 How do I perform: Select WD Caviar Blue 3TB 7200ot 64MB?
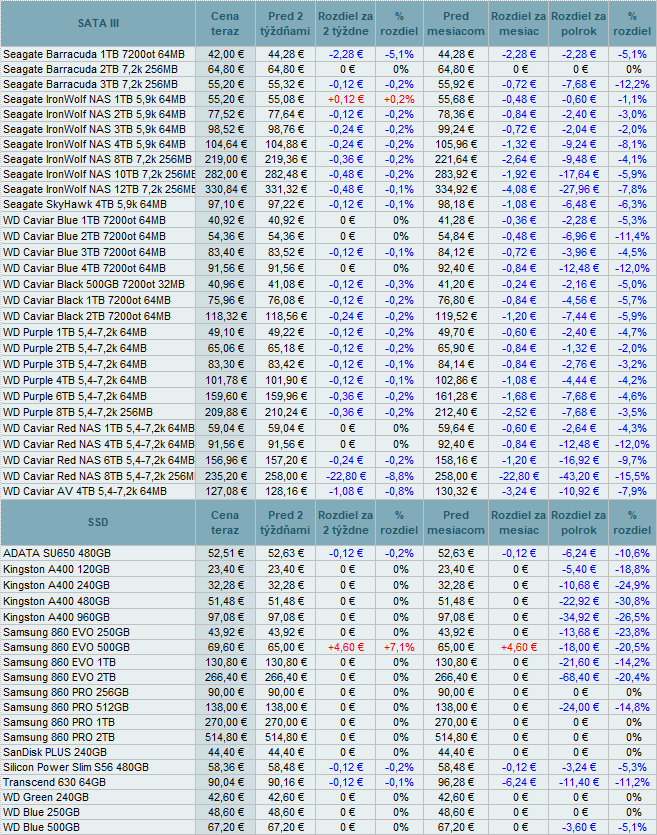click(84, 252)
